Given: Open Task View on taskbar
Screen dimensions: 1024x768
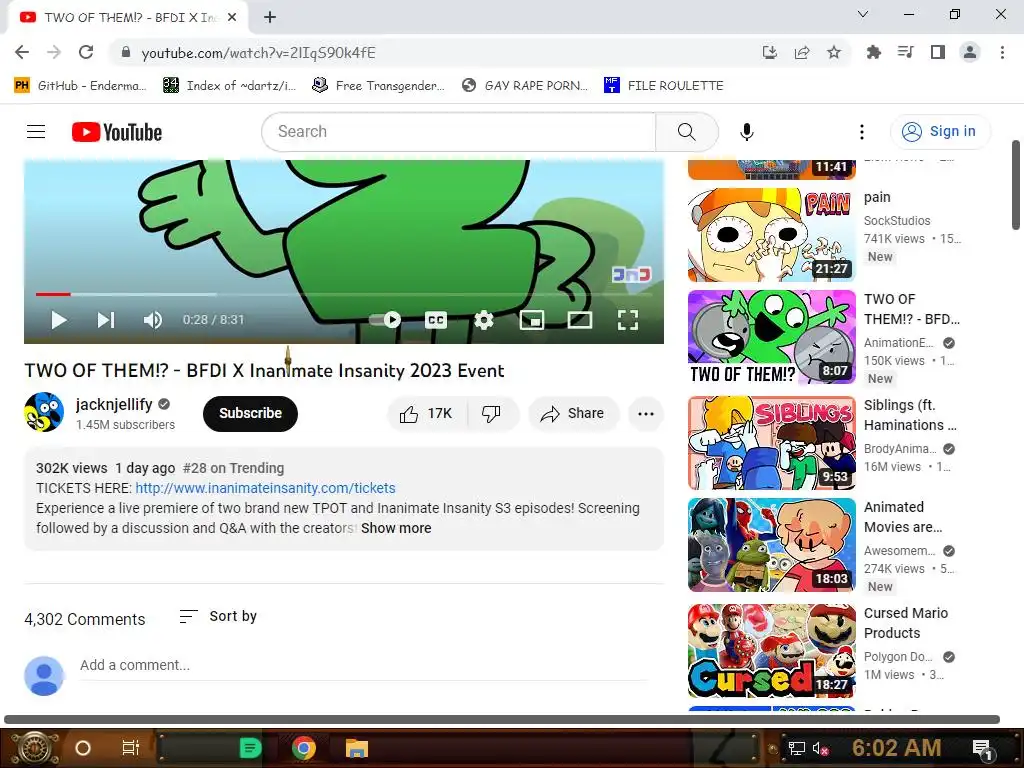Looking at the screenshot, I should pos(131,748).
